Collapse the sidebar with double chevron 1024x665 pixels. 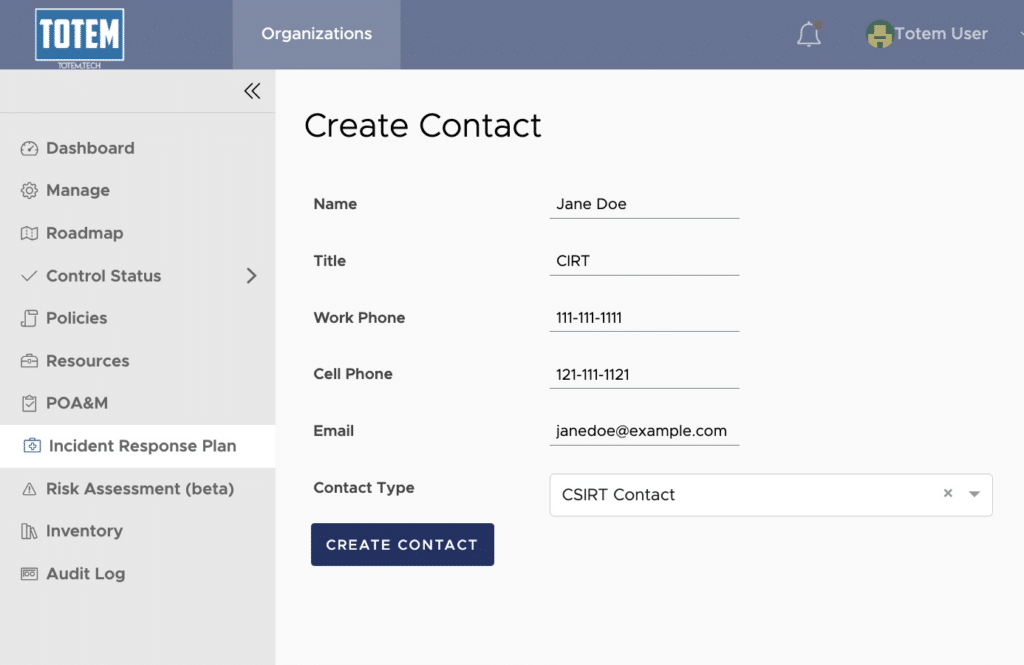[x=252, y=91]
